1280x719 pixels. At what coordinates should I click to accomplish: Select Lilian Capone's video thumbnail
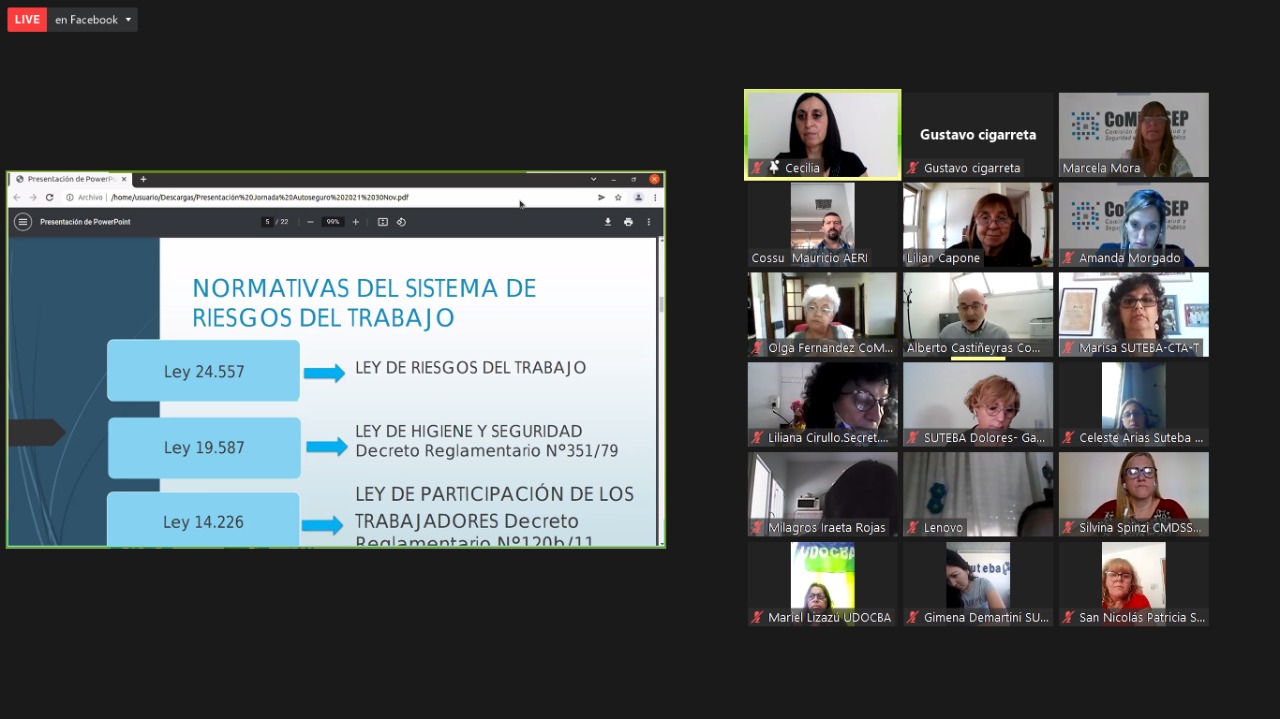coord(977,224)
